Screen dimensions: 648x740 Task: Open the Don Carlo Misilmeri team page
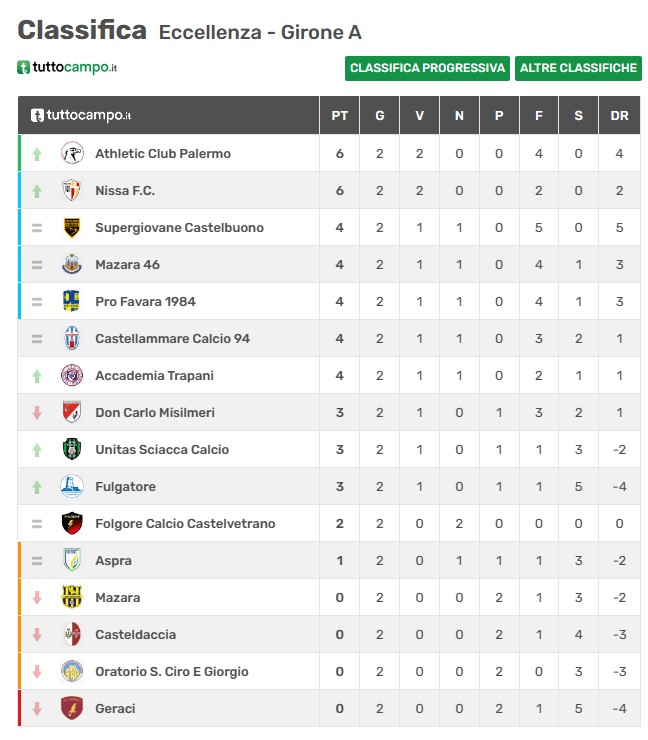click(155, 412)
